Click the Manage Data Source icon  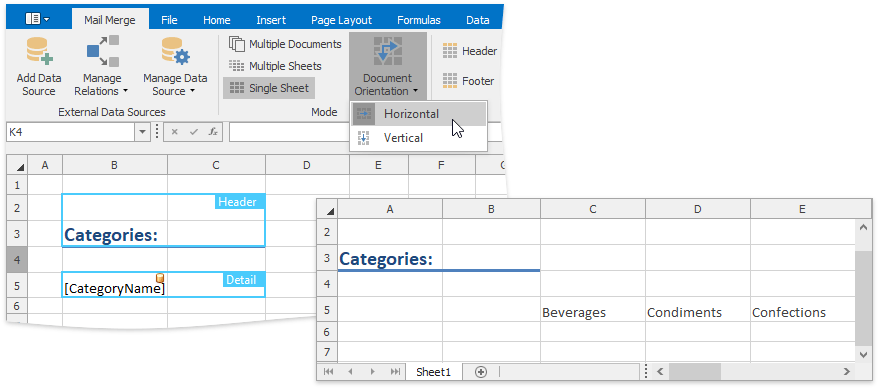pos(175,50)
